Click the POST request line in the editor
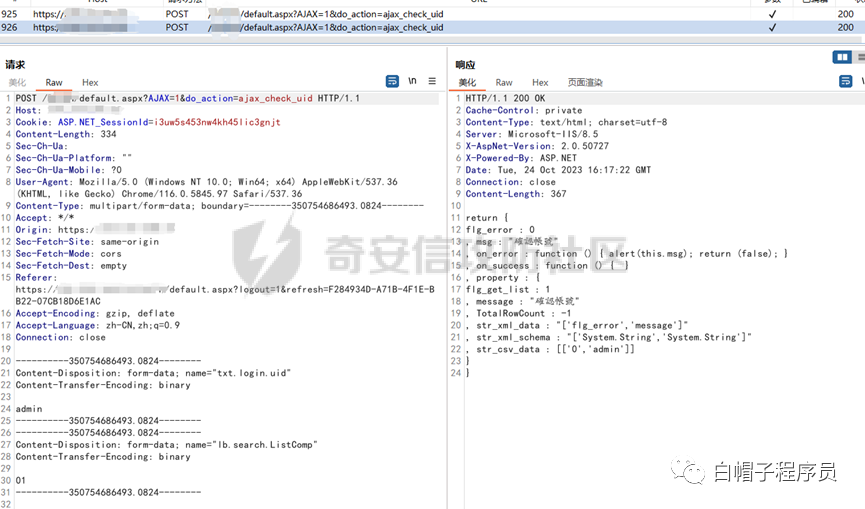This screenshot has width=865, height=509. (188, 98)
